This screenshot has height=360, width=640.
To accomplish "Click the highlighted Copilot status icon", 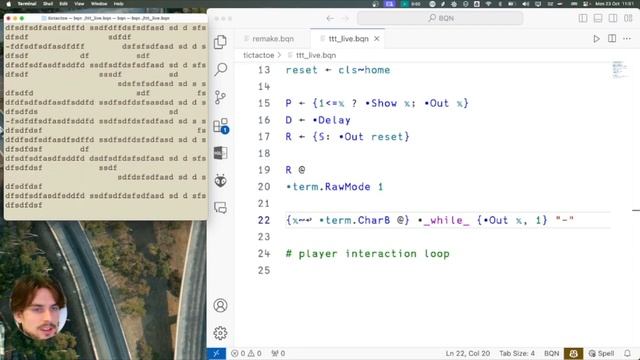I will 573,353.
